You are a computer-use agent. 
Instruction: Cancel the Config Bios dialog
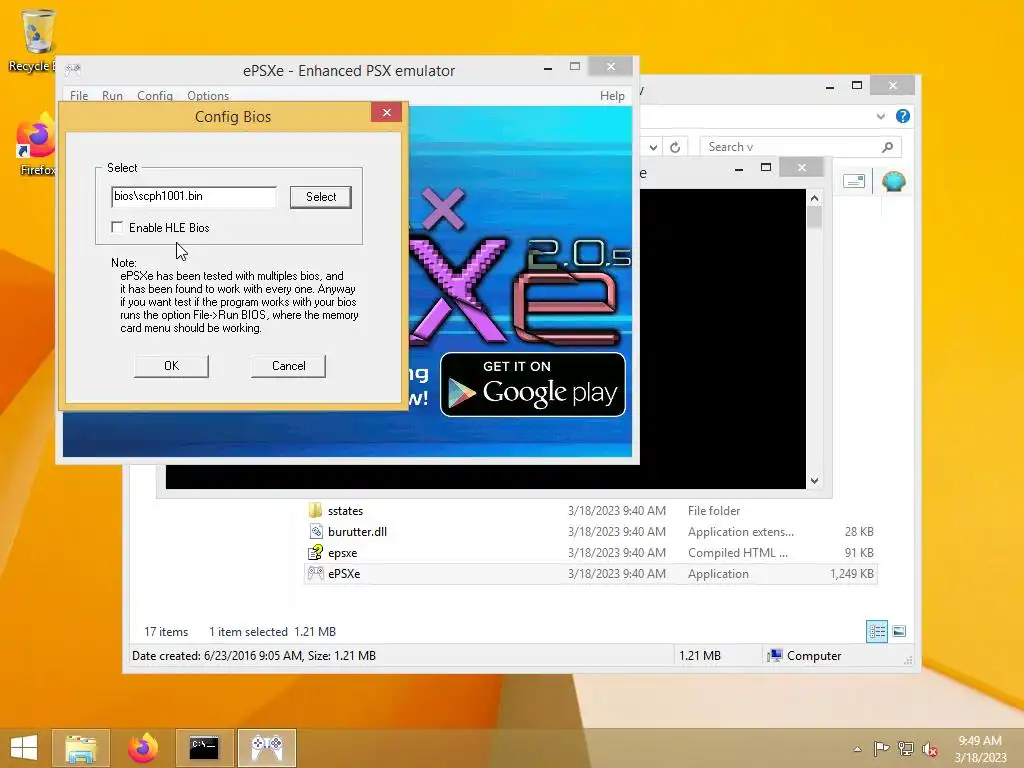tap(288, 366)
